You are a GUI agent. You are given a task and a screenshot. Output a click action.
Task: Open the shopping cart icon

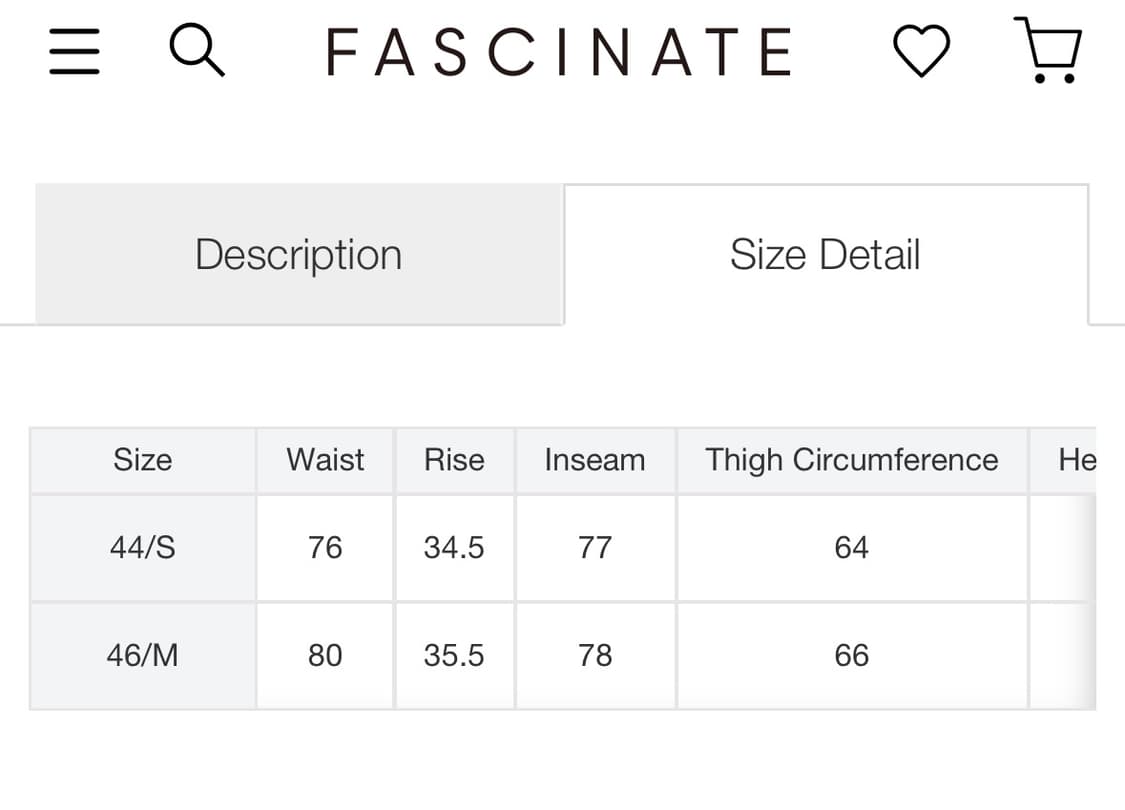click(1048, 50)
